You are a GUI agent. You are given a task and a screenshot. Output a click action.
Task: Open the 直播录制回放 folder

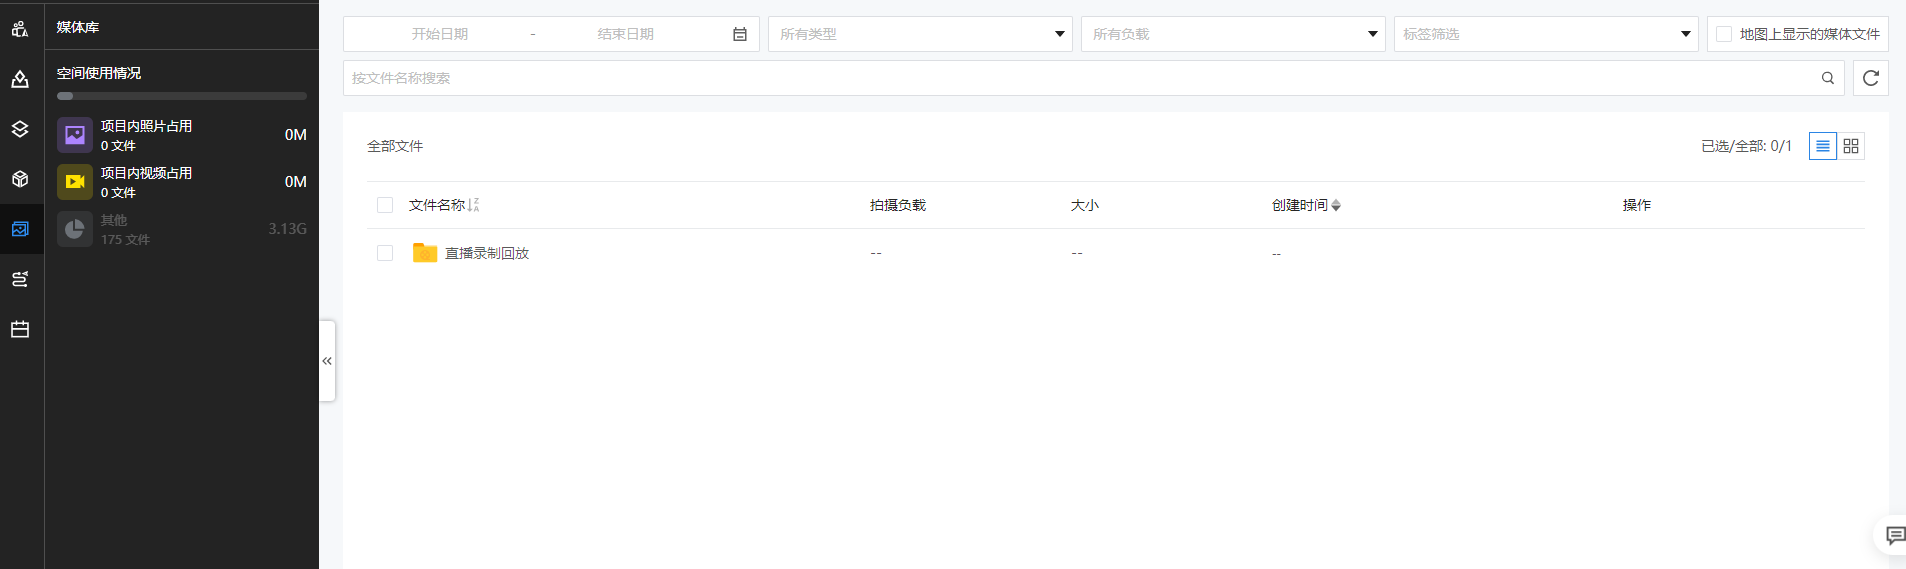pos(486,253)
